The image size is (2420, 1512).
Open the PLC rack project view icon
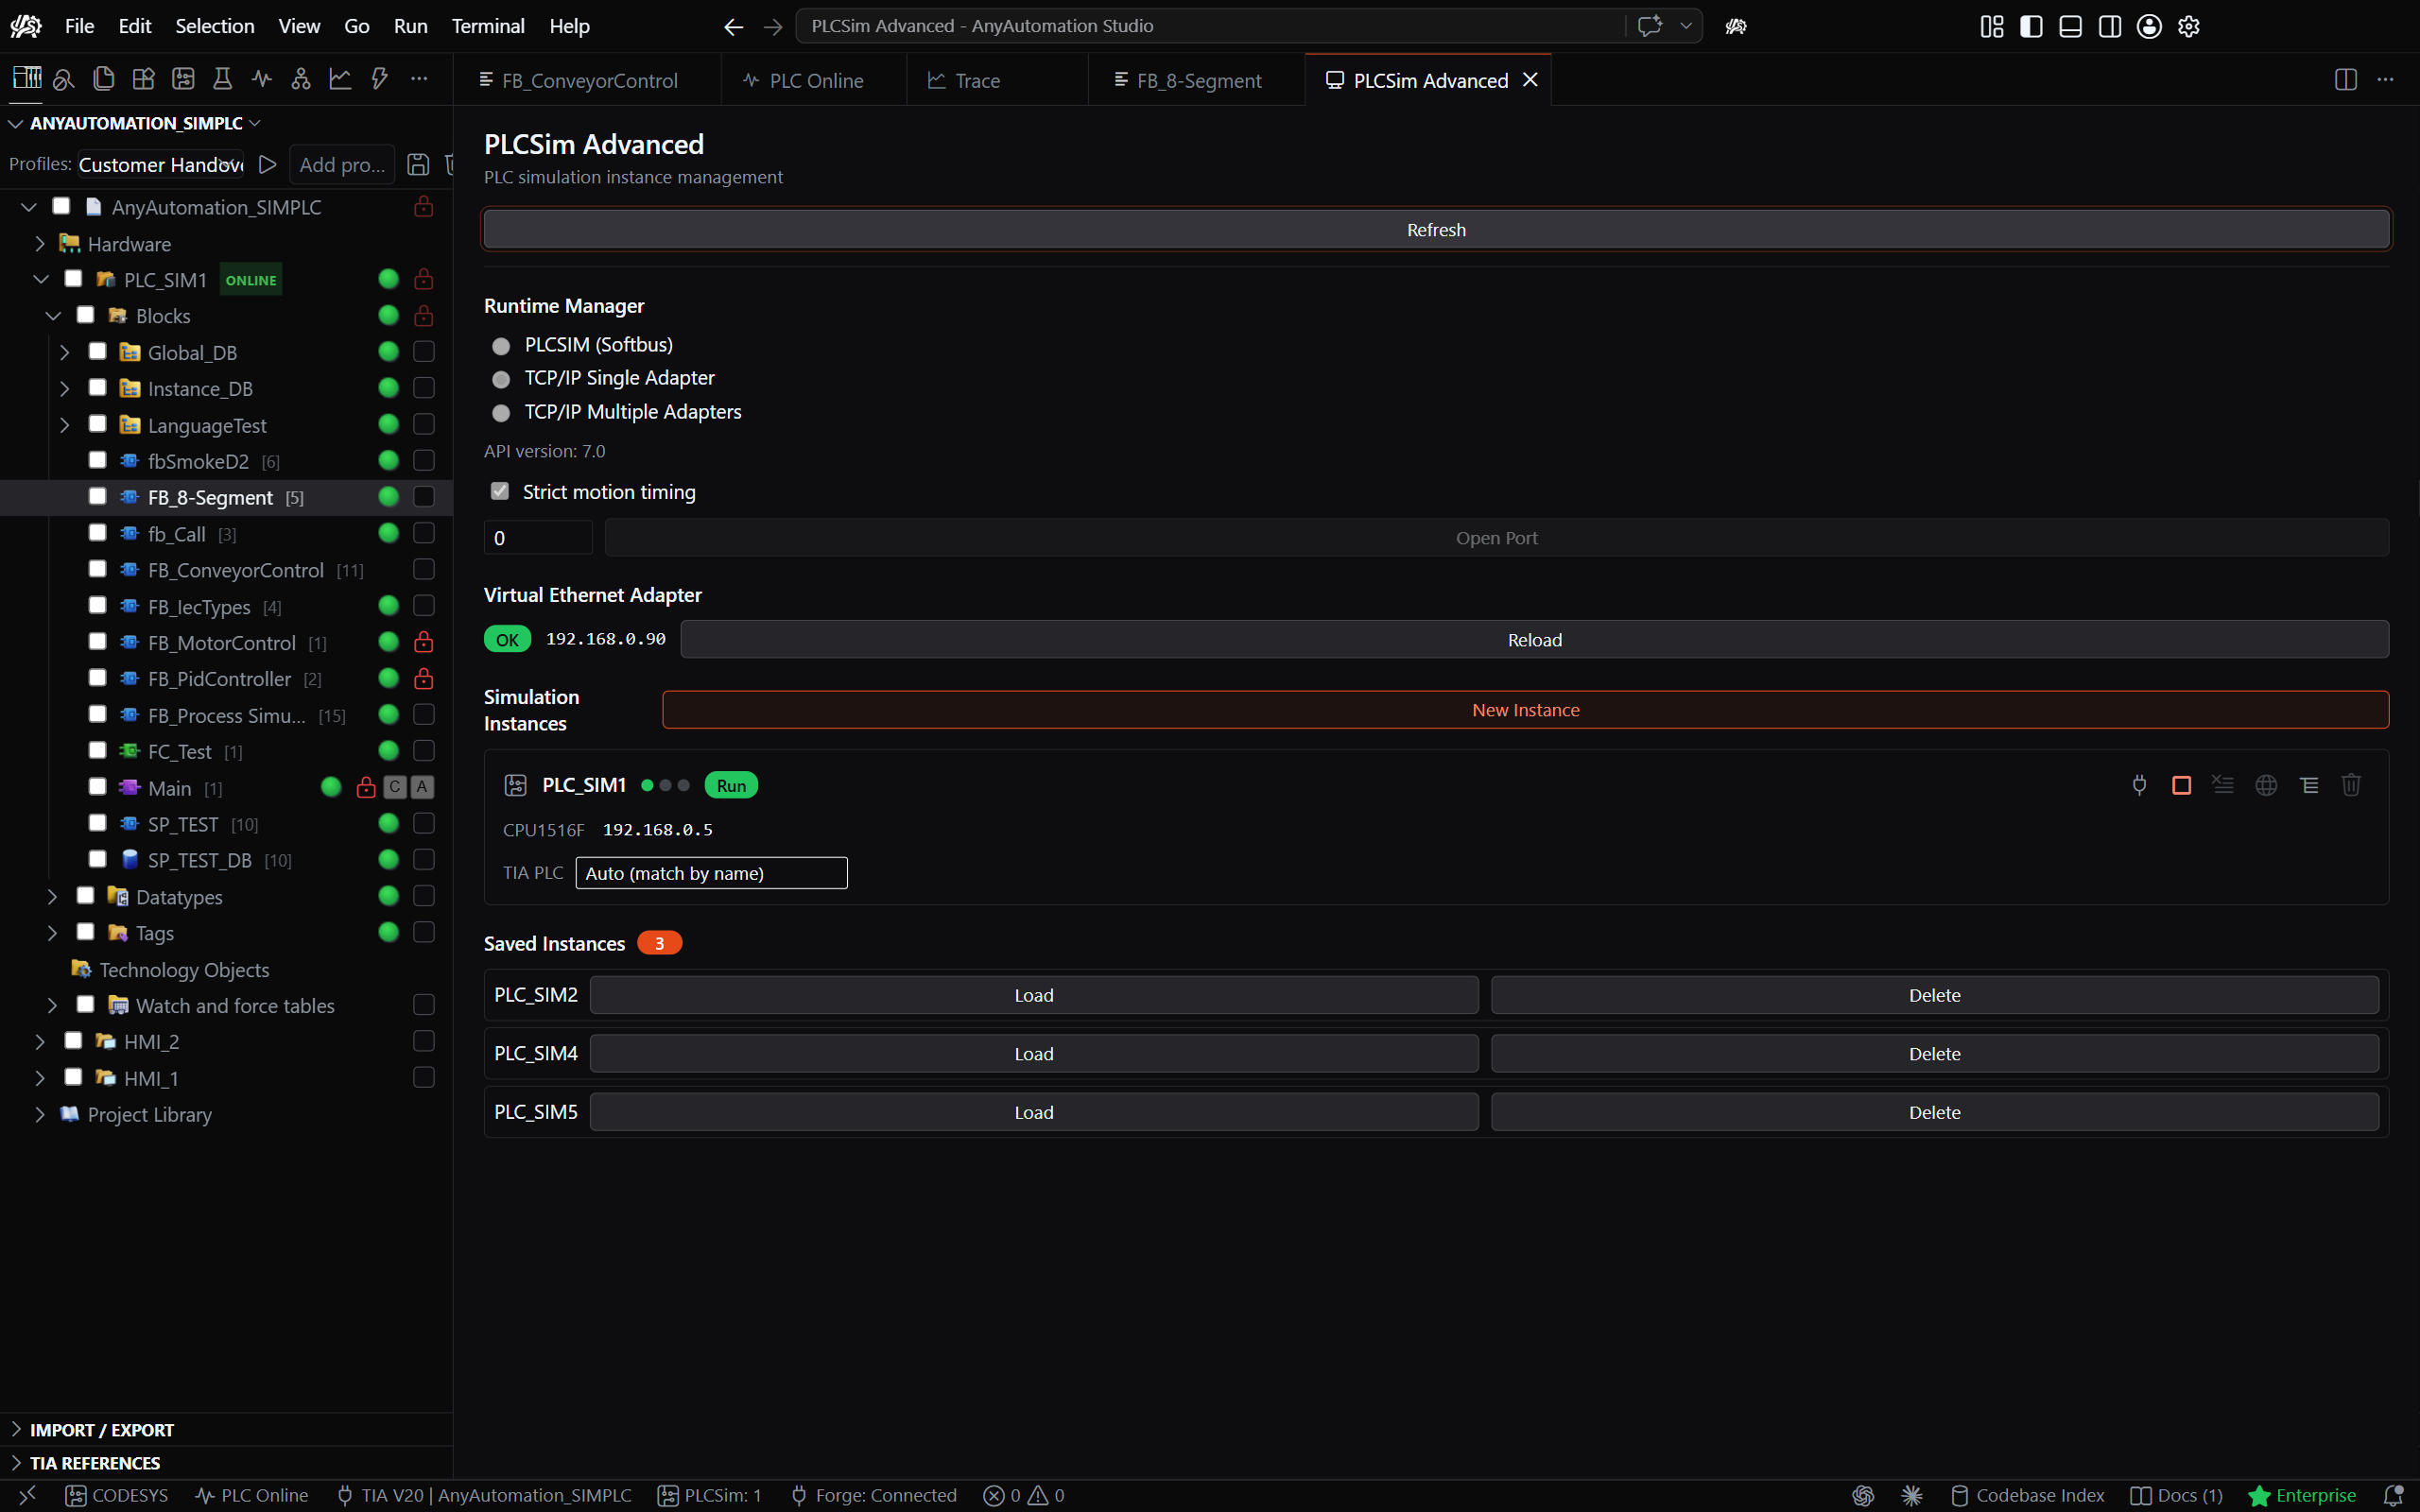point(26,79)
